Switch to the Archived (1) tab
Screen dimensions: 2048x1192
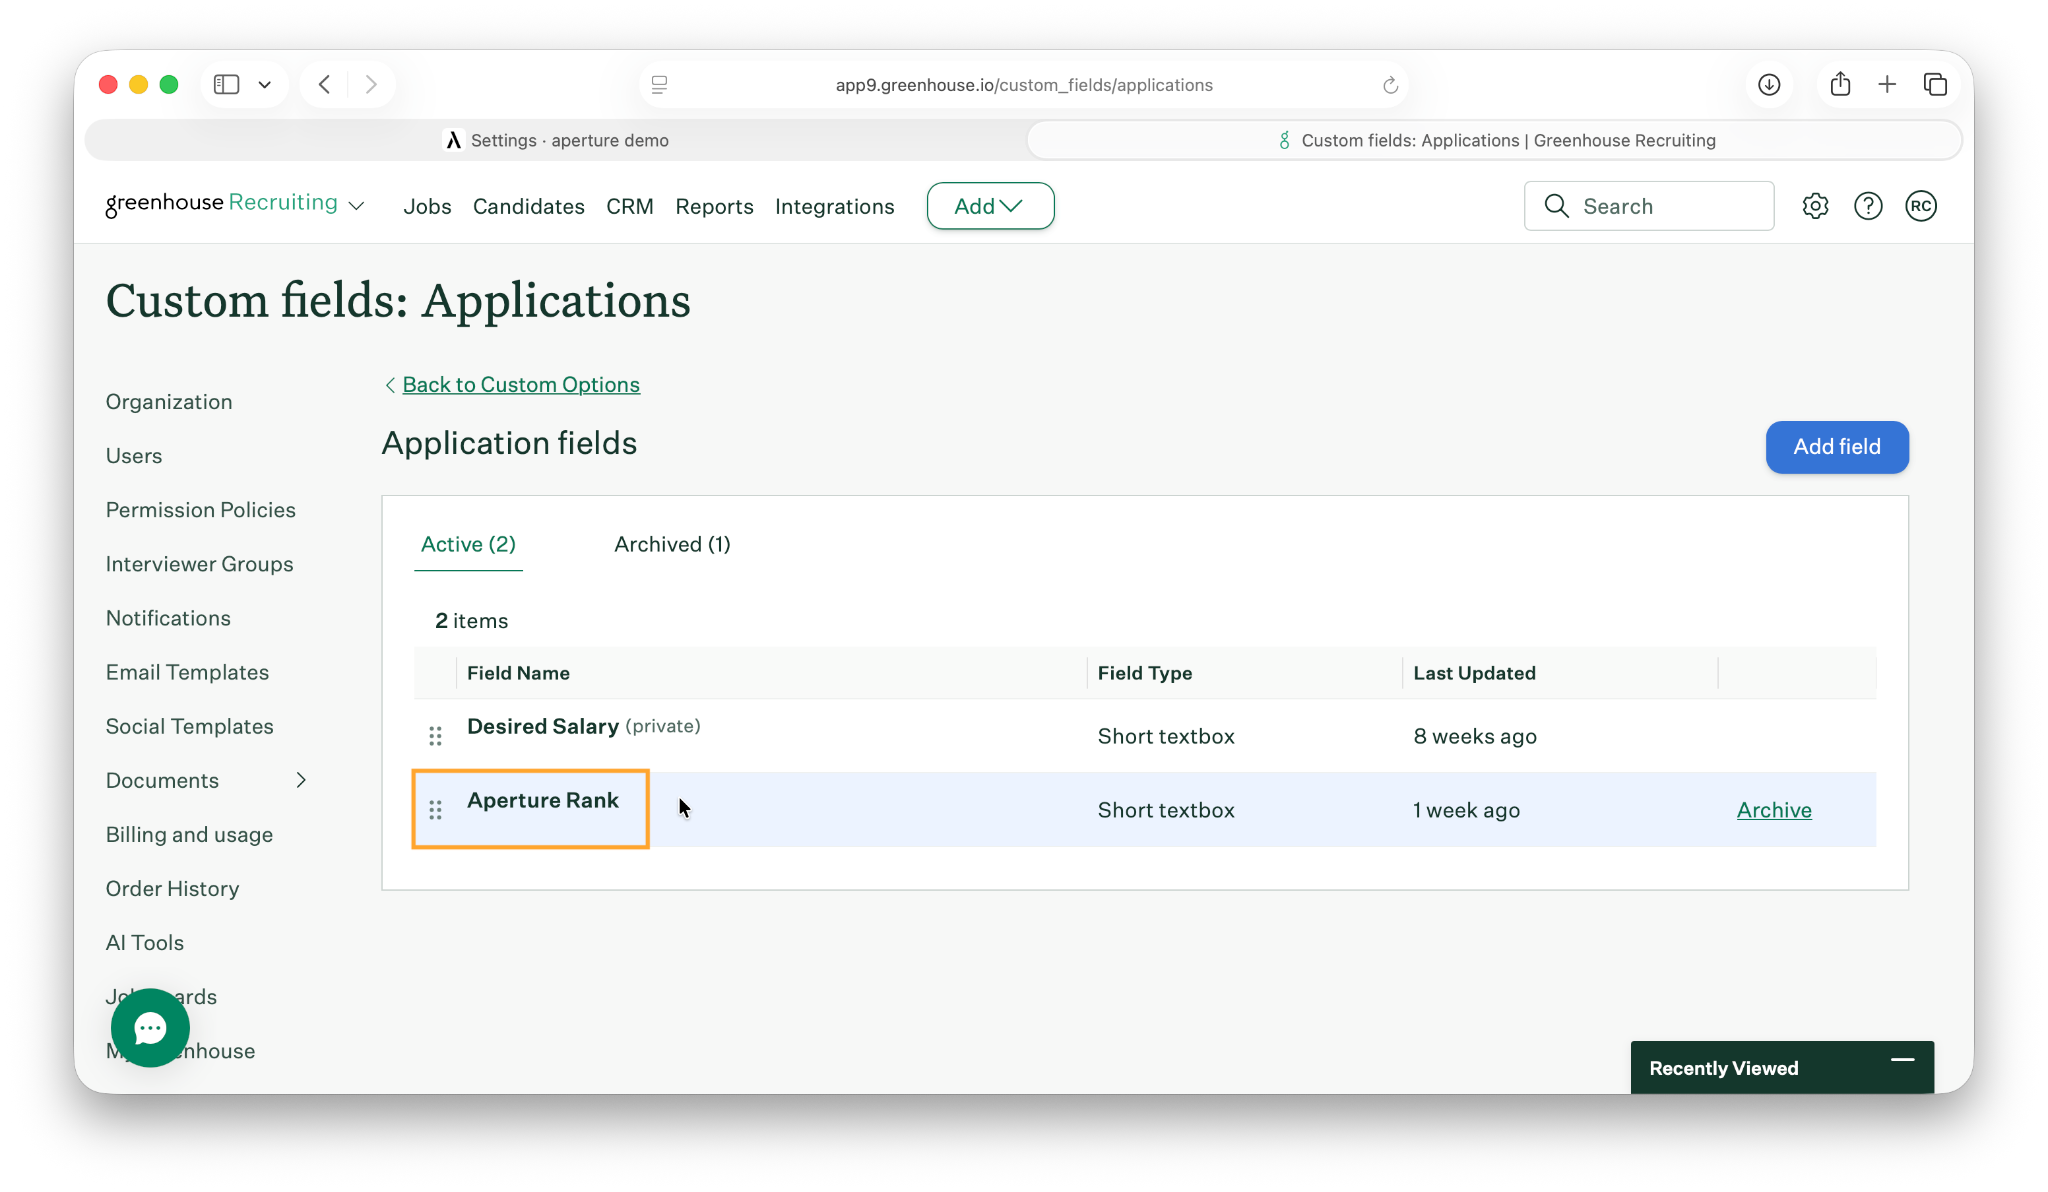[x=672, y=545]
